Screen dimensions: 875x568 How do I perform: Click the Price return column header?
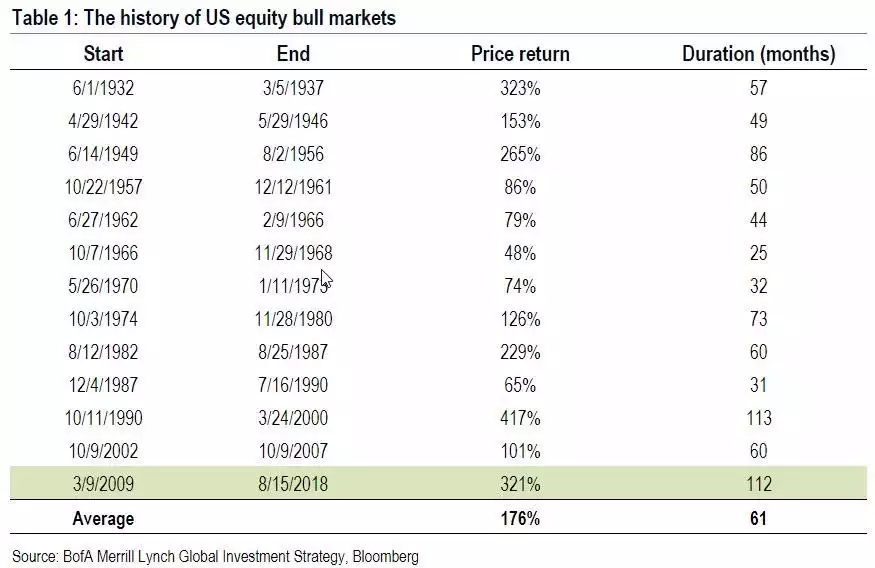click(x=520, y=54)
